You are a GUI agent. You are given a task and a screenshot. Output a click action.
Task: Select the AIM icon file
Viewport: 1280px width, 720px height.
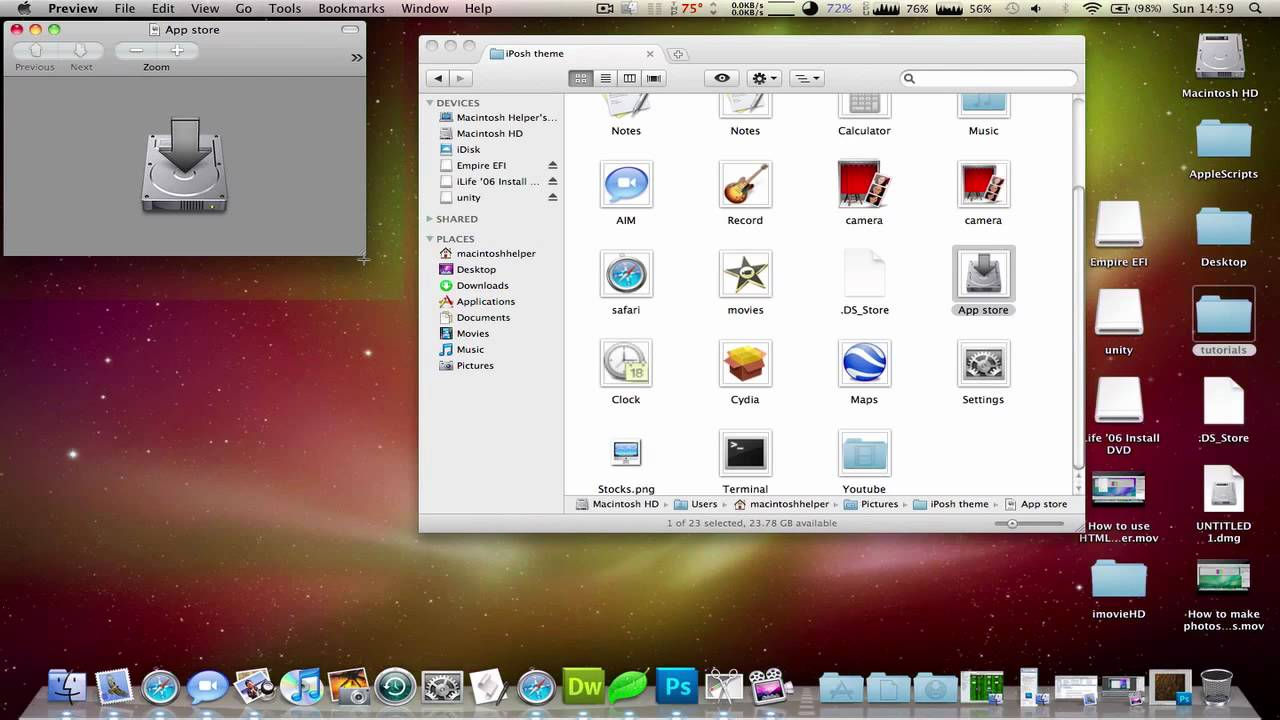[626, 187]
